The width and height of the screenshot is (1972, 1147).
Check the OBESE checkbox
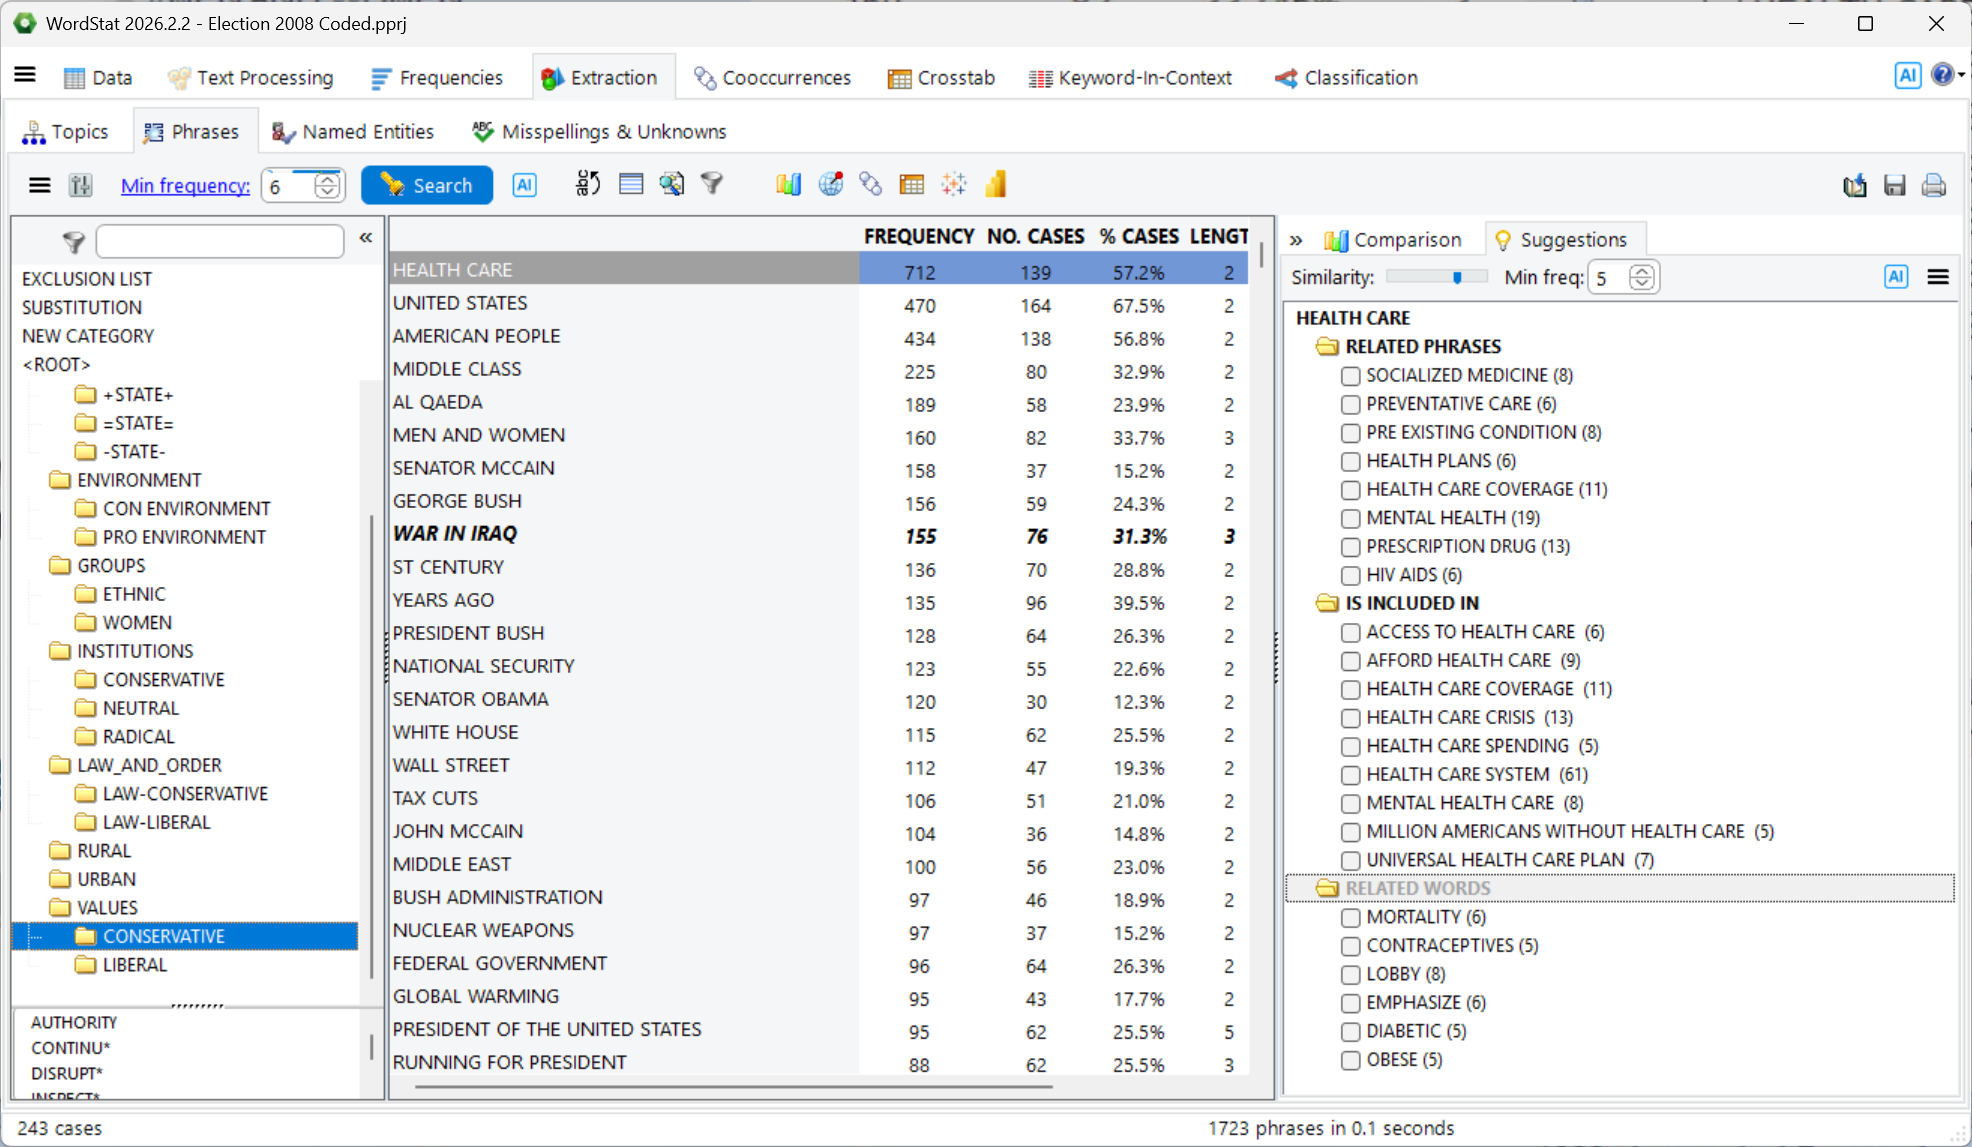pos(1351,1060)
